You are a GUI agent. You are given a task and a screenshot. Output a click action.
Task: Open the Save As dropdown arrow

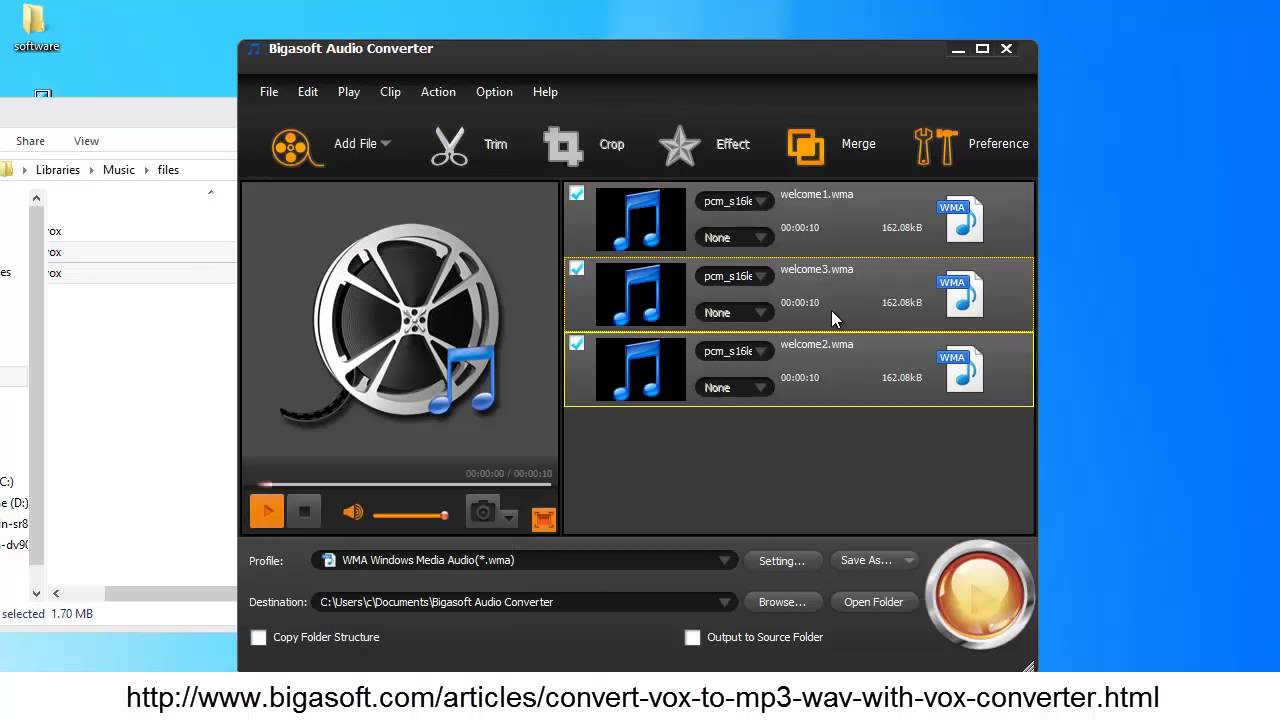pos(909,561)
